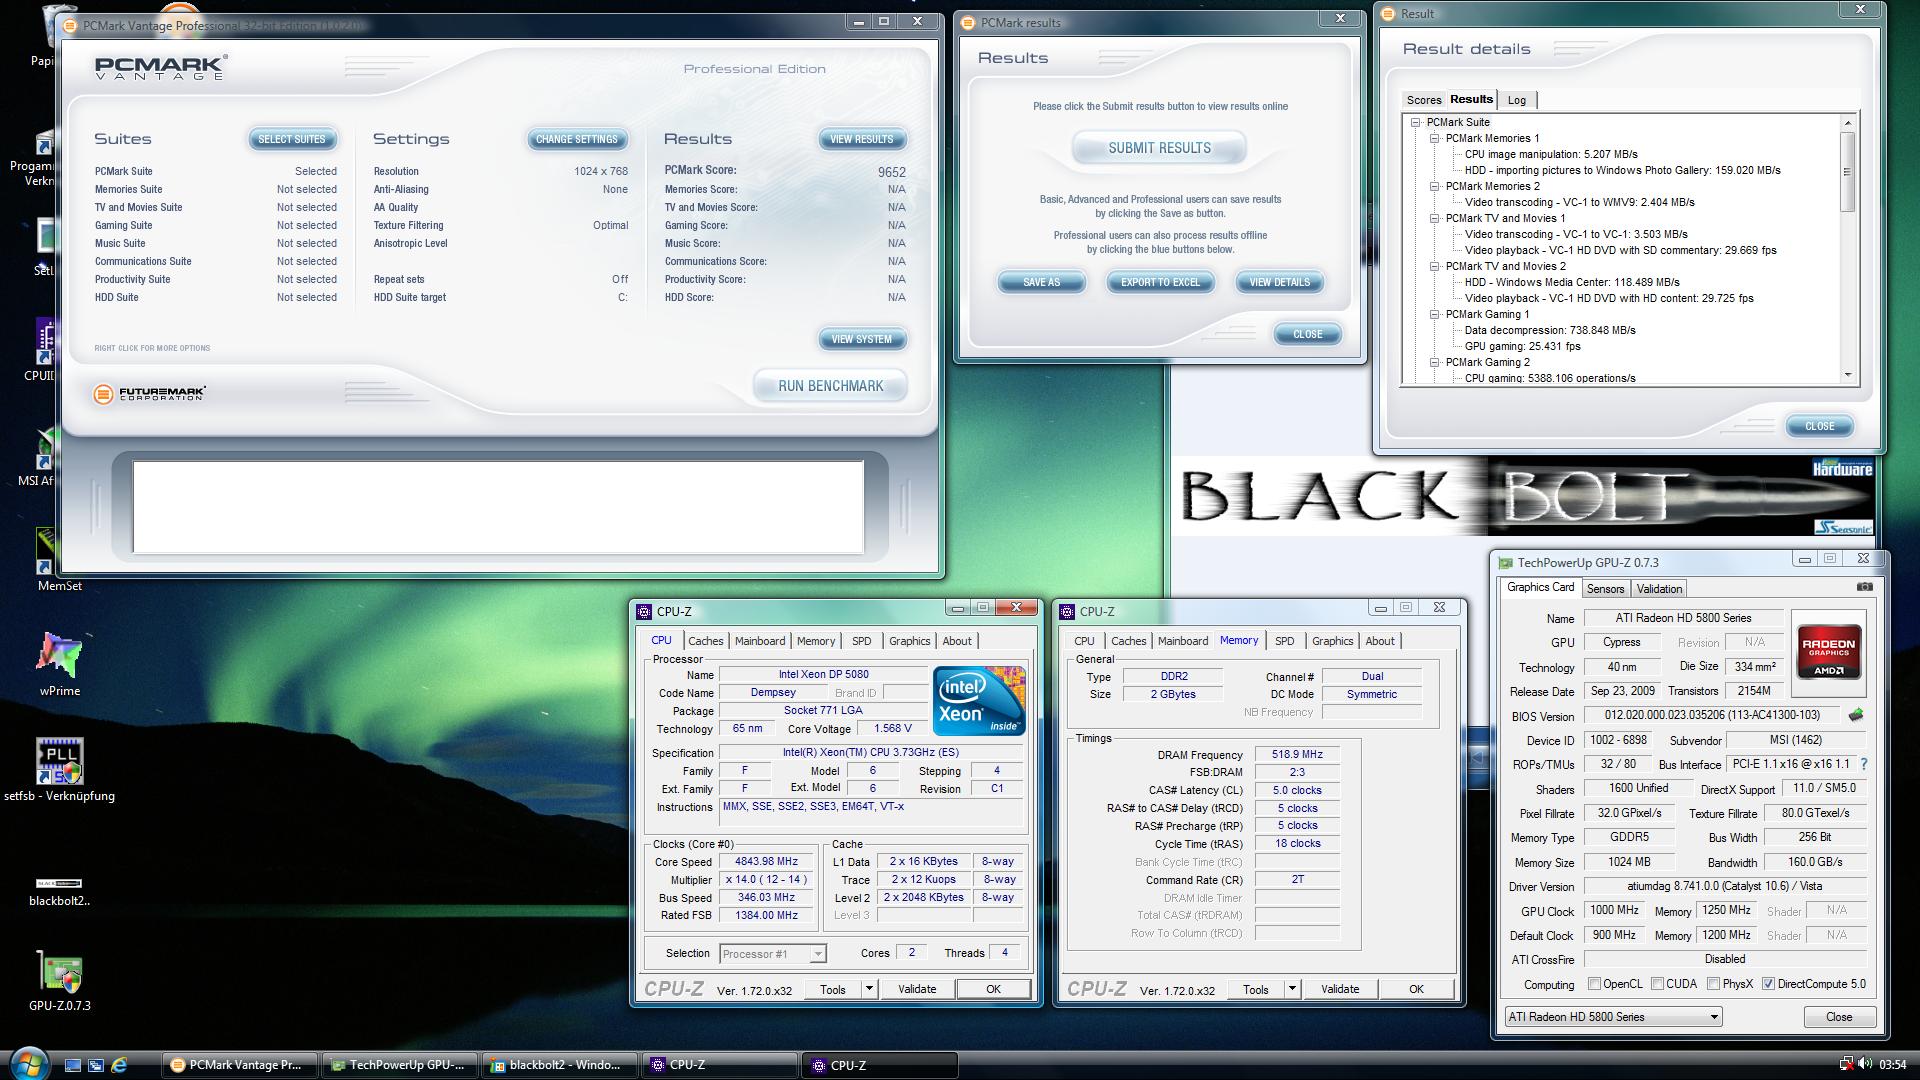Click the VIEW SYSTEM button
Viewport: 1920px width, 1080px height.
point(862,339)
